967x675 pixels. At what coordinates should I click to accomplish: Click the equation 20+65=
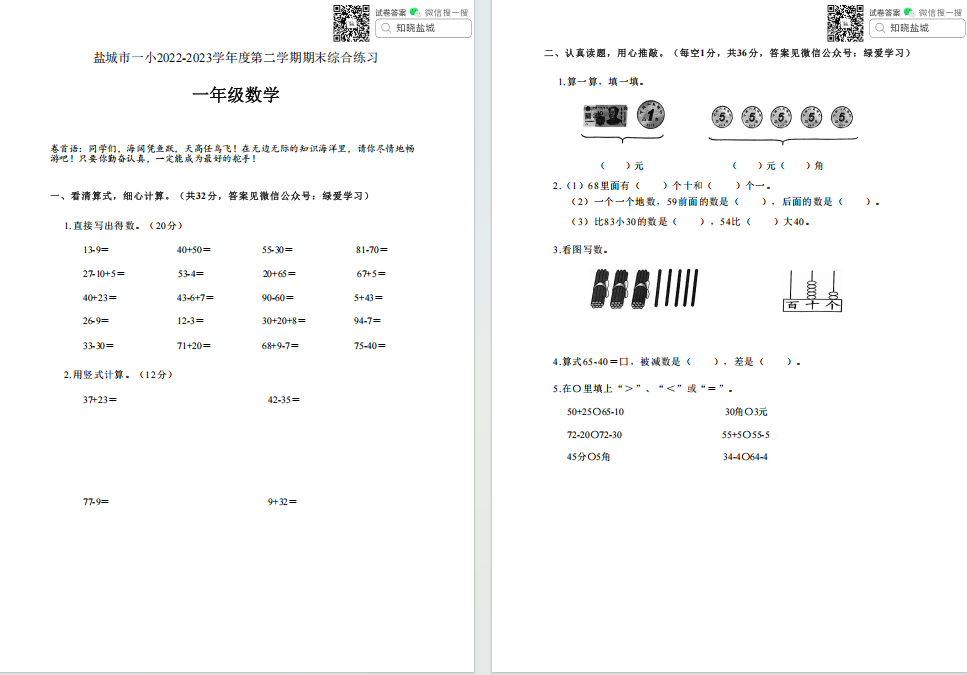(279, 274)
